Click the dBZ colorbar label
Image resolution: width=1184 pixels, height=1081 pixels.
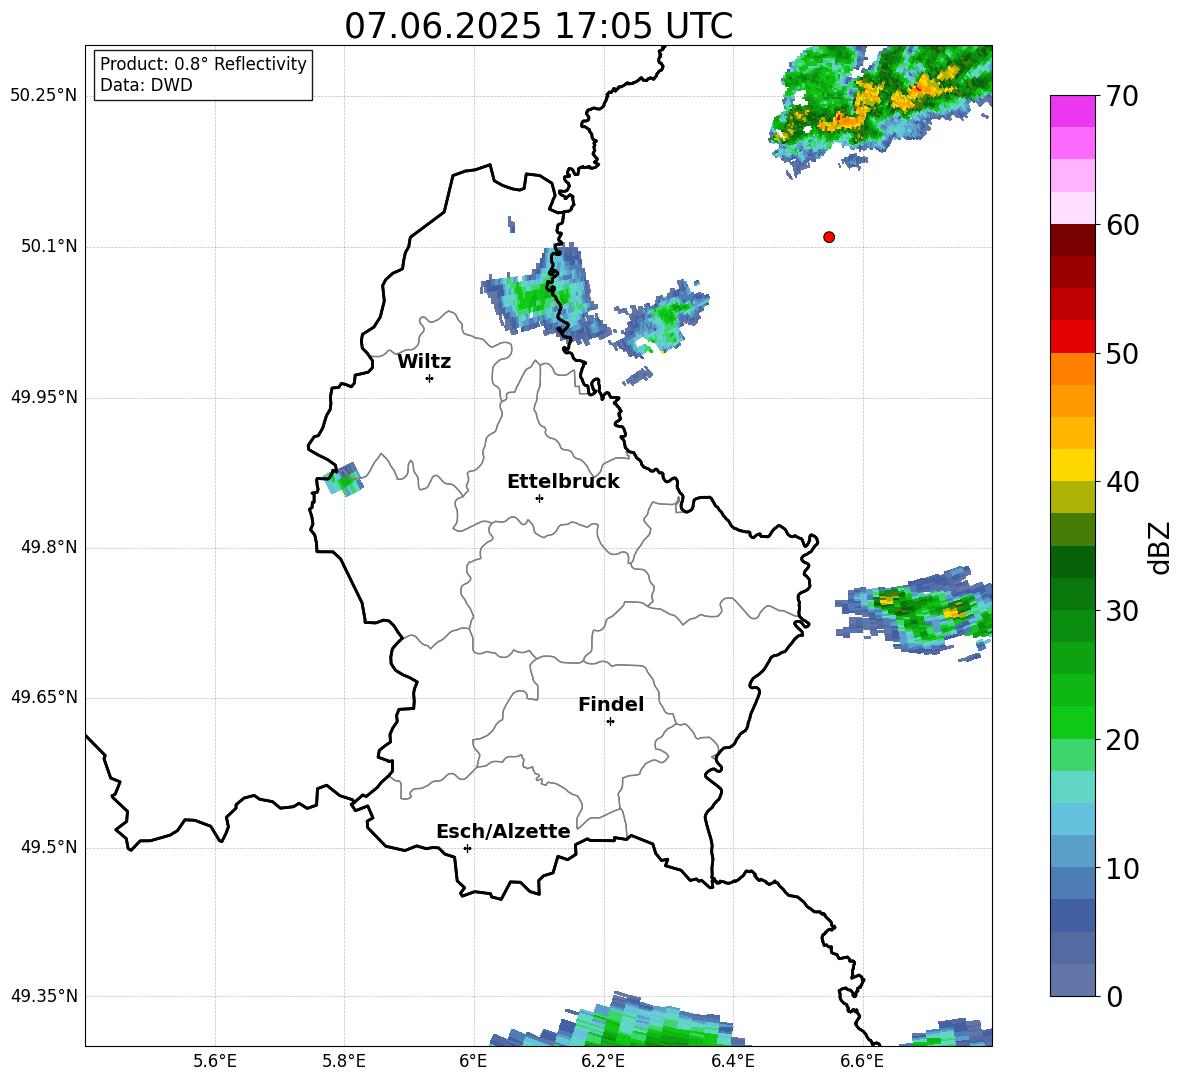click(1160, 547)
